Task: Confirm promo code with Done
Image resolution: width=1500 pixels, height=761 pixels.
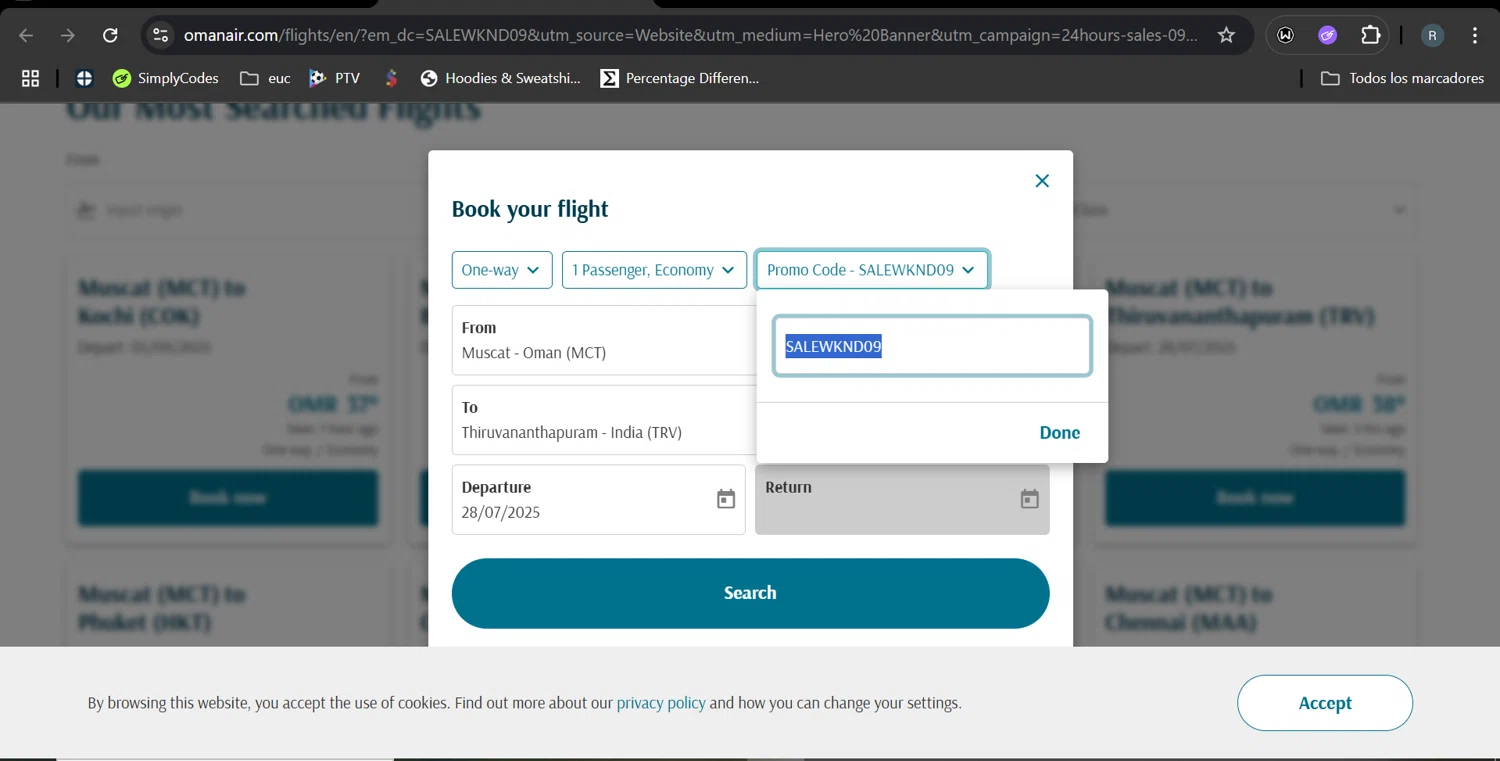Action: pos(1060,432)
